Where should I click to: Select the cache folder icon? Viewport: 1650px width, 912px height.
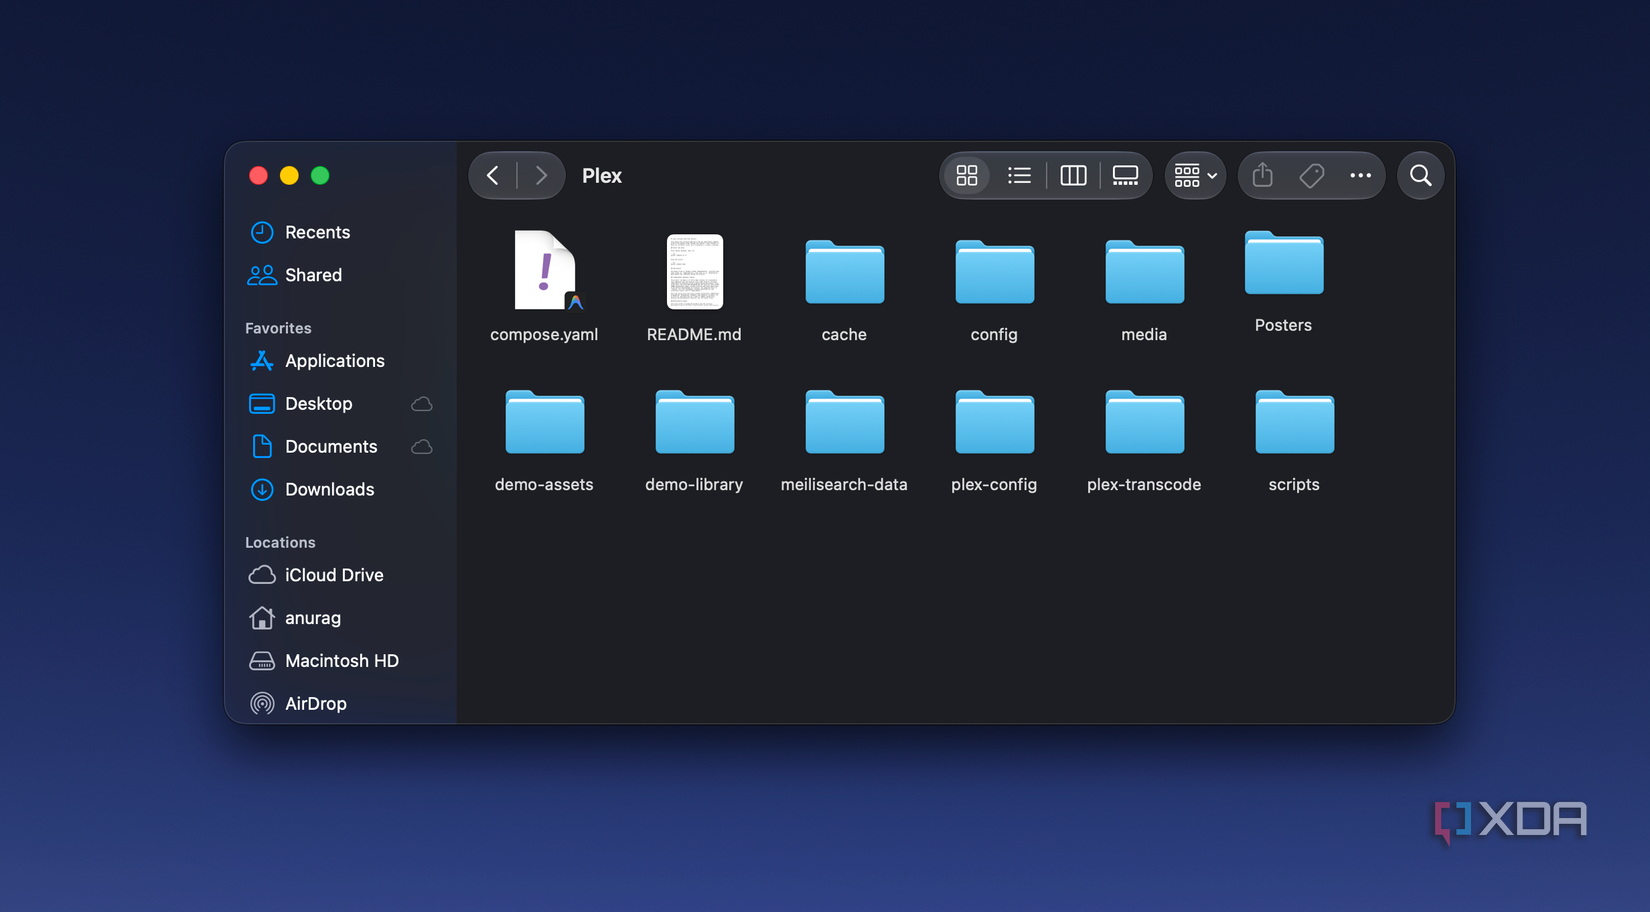[845, 272]
